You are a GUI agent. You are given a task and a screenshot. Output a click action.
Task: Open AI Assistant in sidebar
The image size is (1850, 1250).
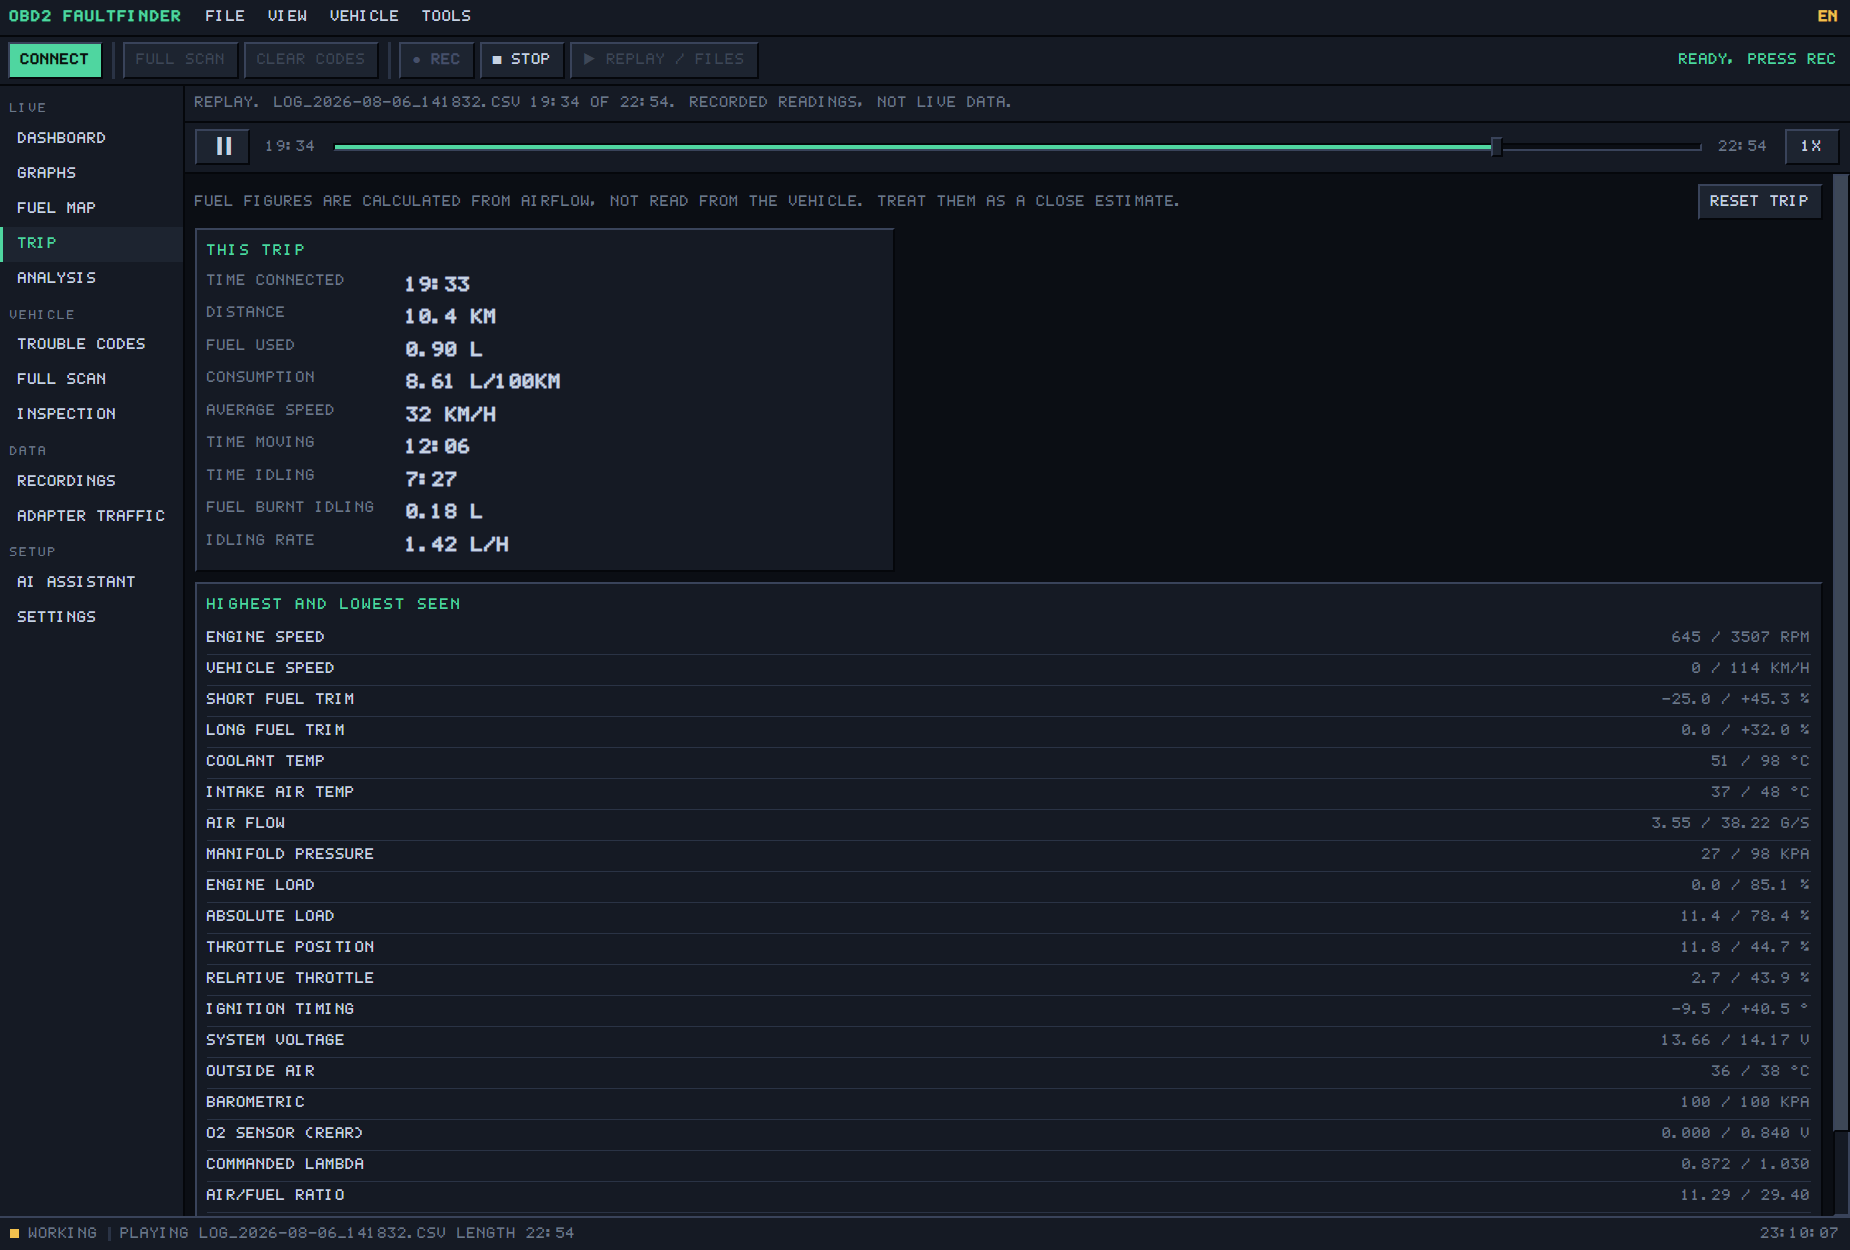click(x=91, y=582)
